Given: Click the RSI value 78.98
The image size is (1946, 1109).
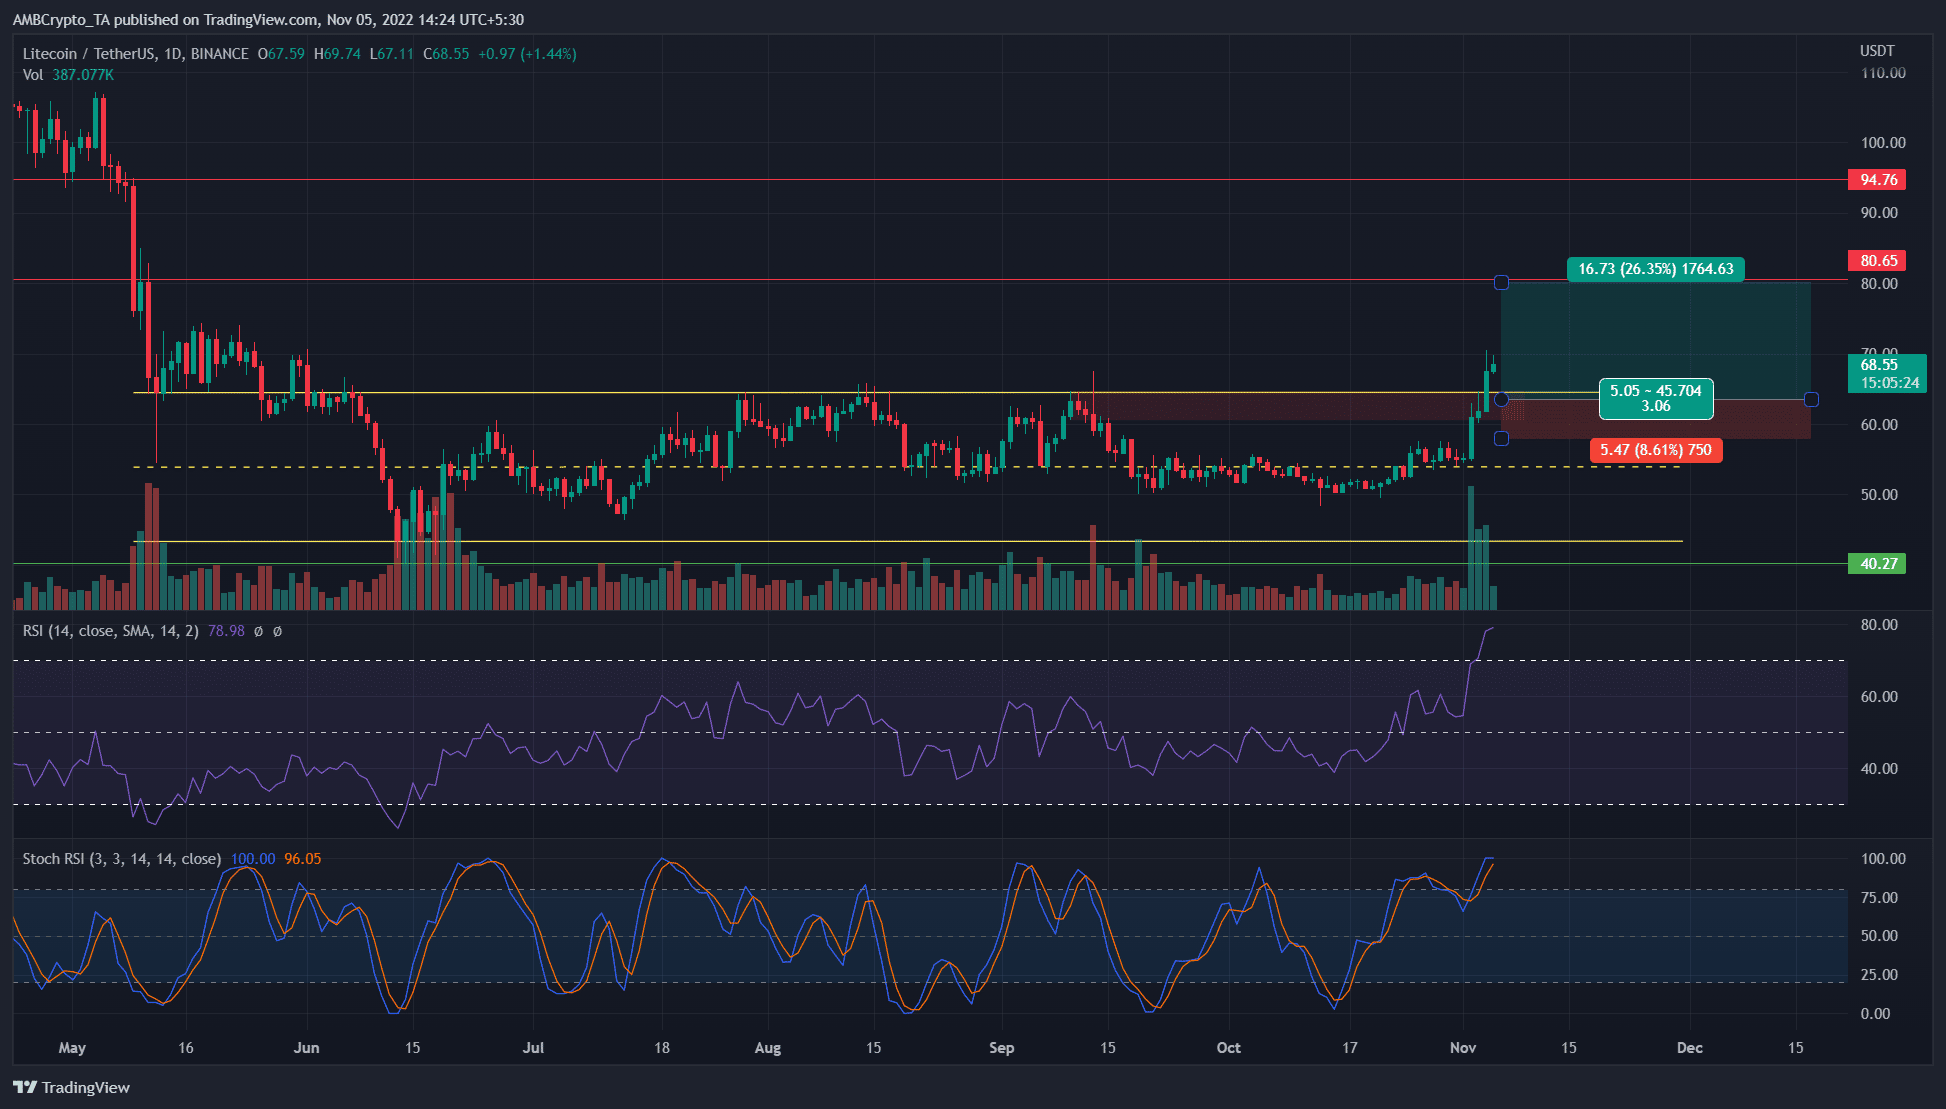Looking at the screenshot, I should [226, 631].
